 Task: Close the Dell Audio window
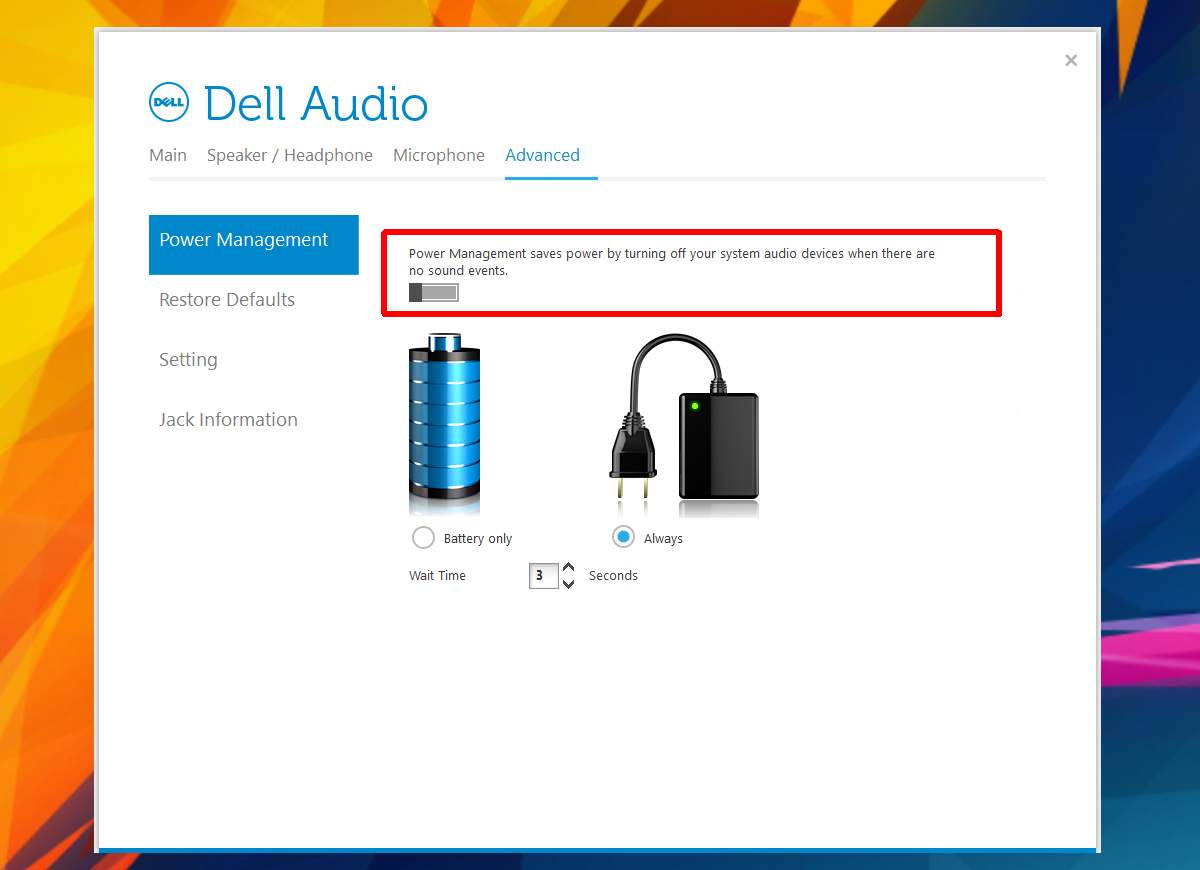(x=1071, y=60)
